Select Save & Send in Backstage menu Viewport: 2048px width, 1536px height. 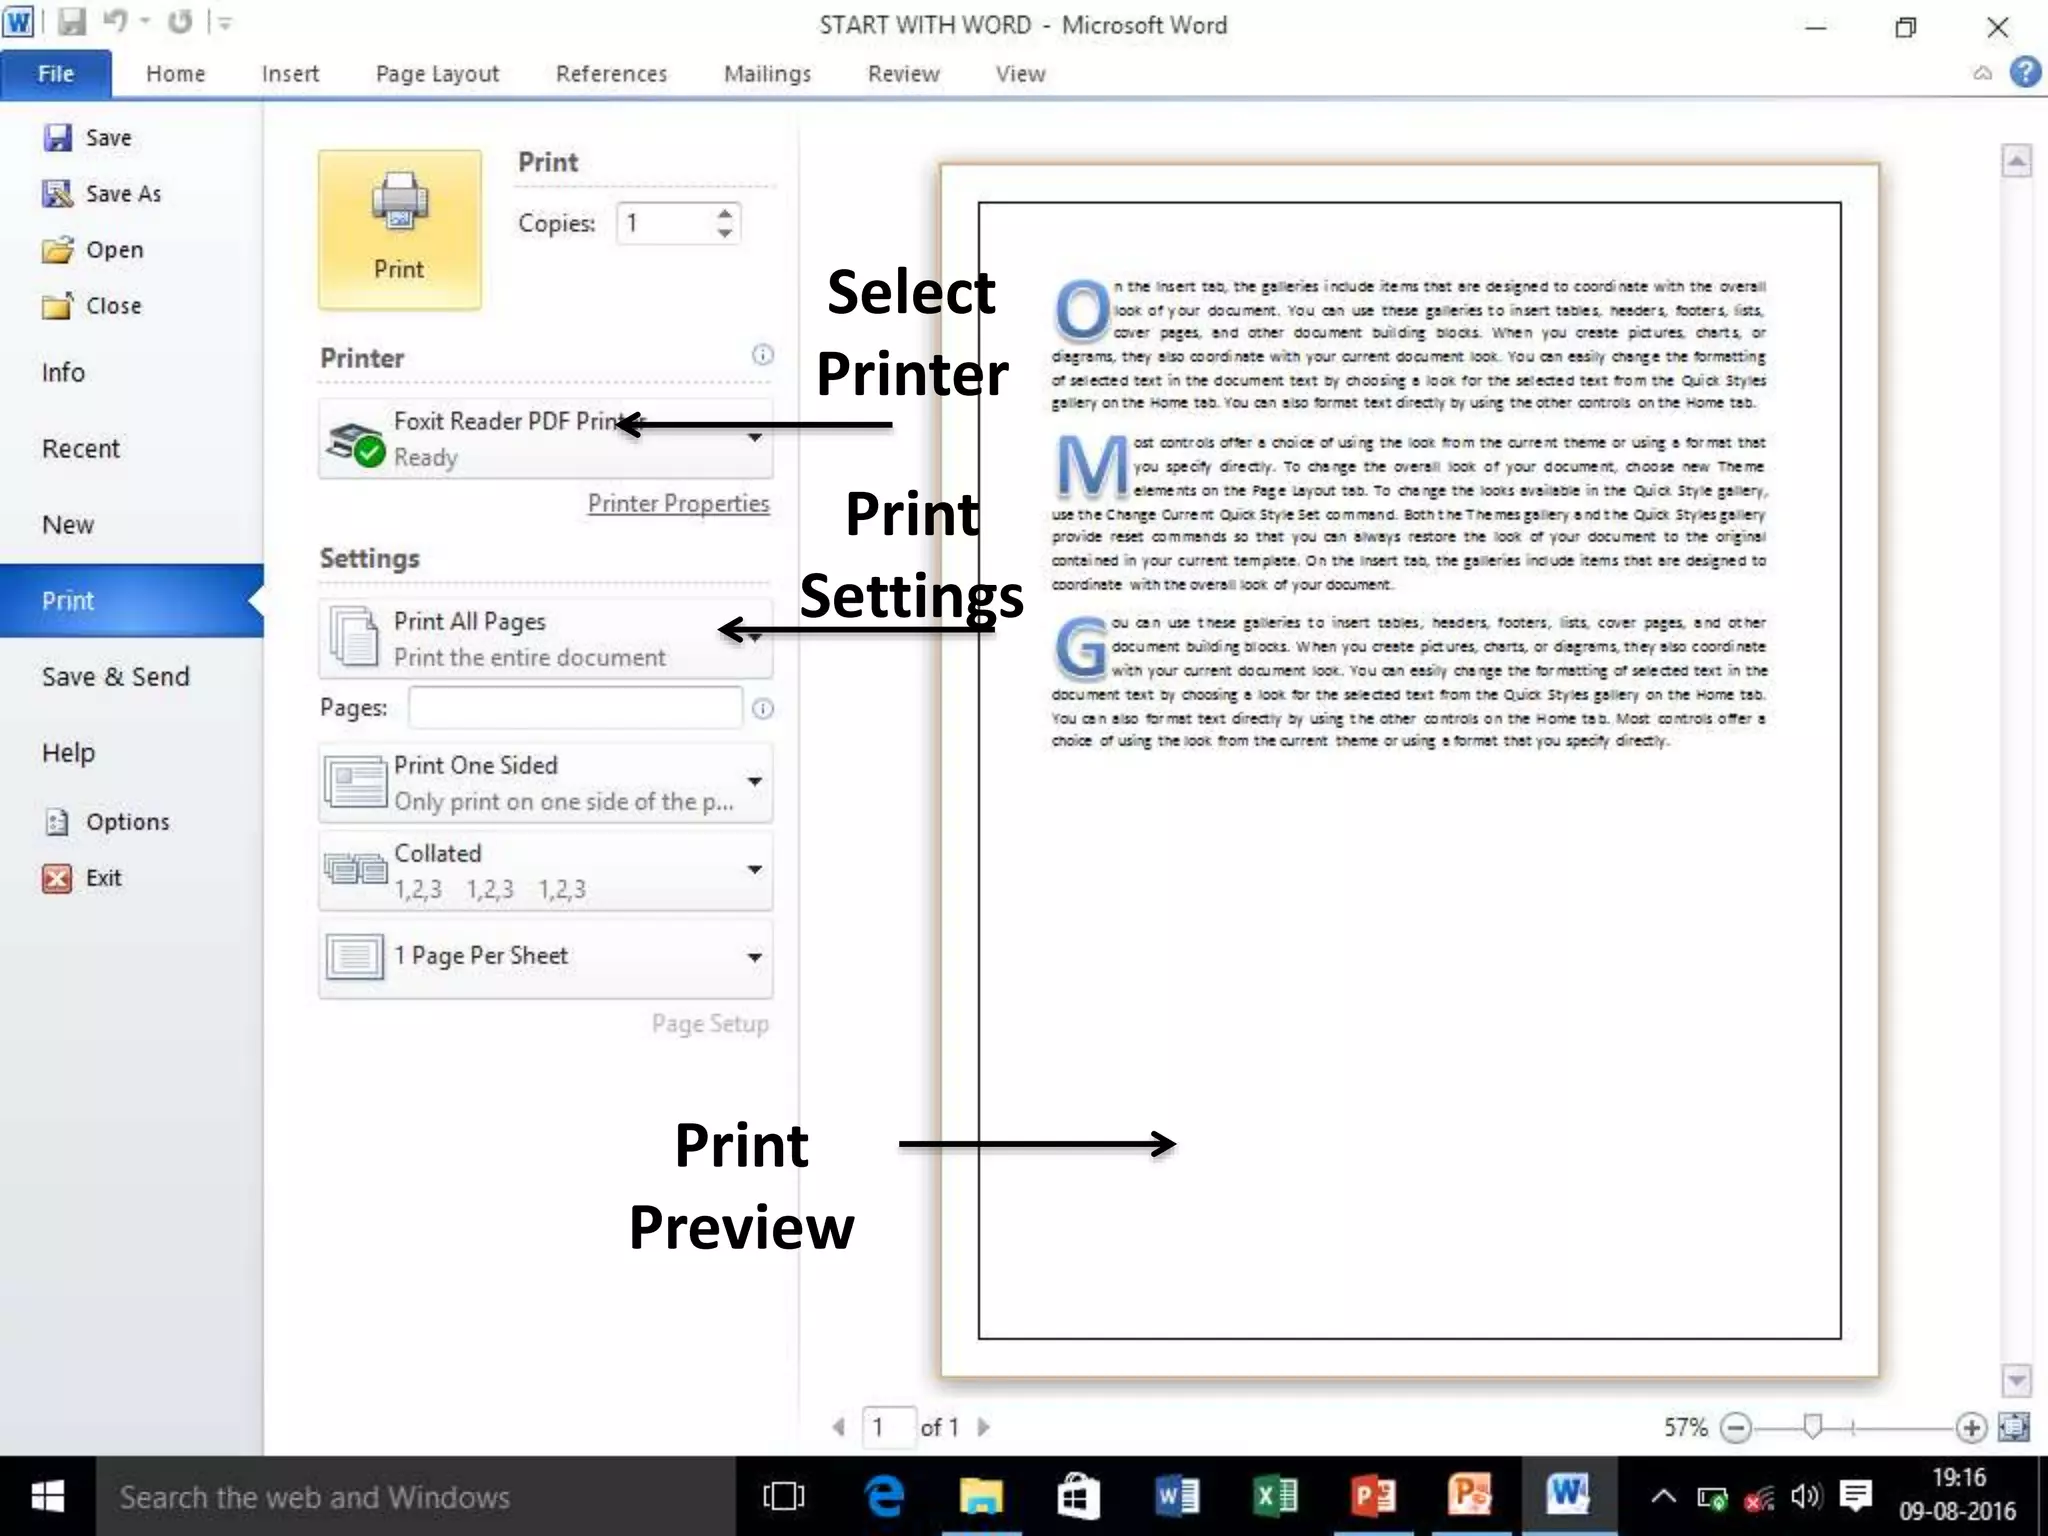[x=115, y=676]
